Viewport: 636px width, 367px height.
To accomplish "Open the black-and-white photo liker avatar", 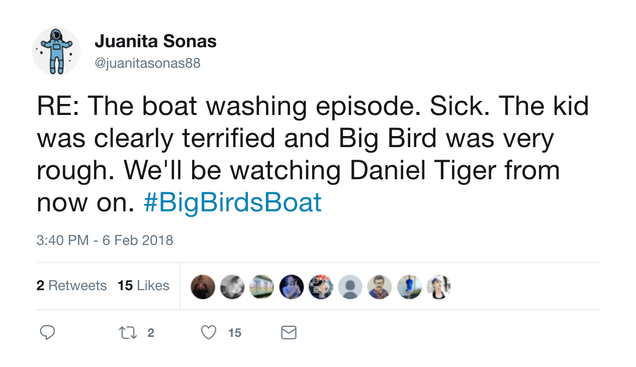I will (232, 287).
